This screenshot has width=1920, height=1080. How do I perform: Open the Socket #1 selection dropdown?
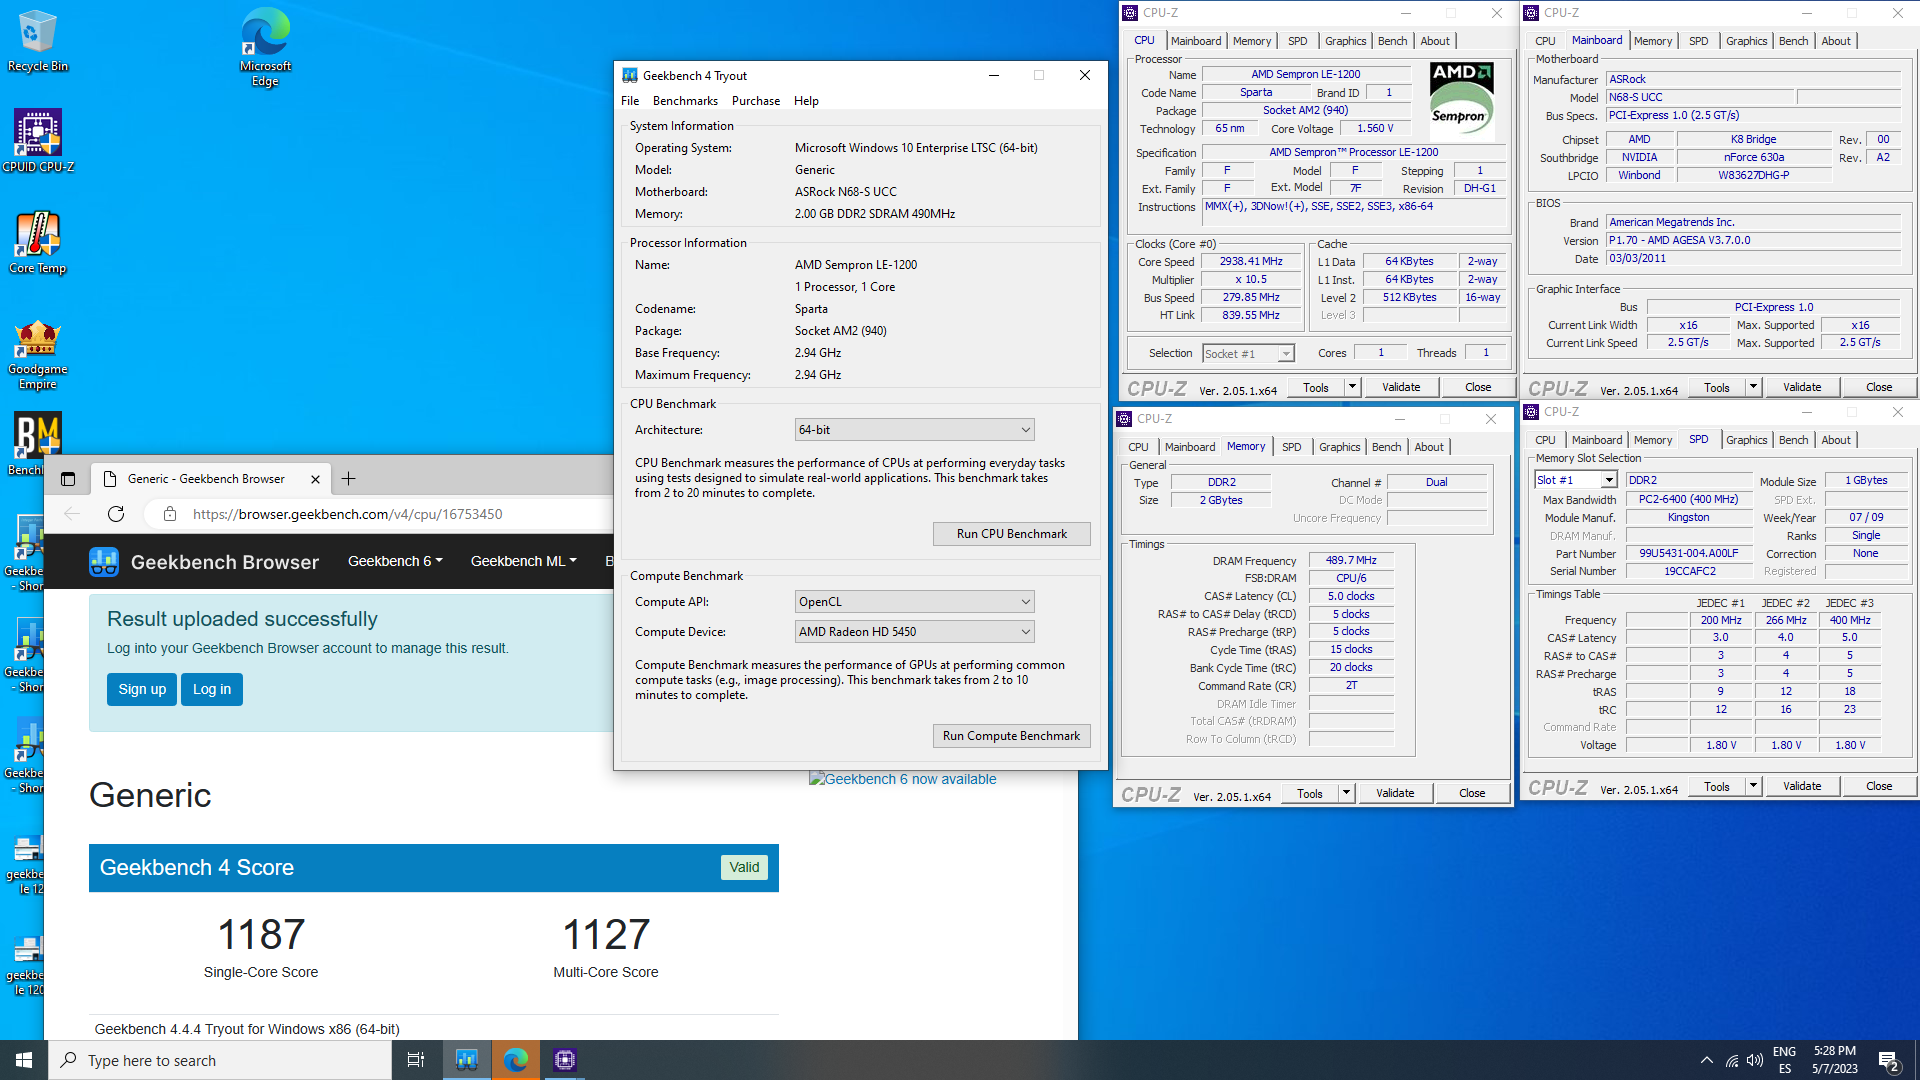1248,354
